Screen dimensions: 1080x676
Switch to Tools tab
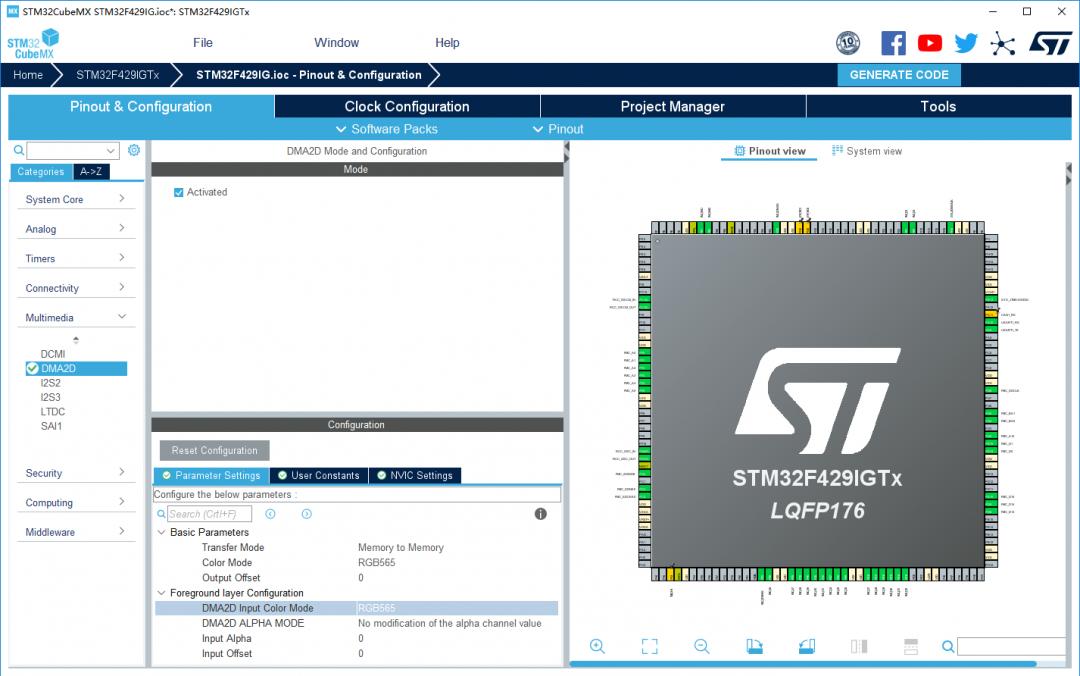[x=938, y=106]
